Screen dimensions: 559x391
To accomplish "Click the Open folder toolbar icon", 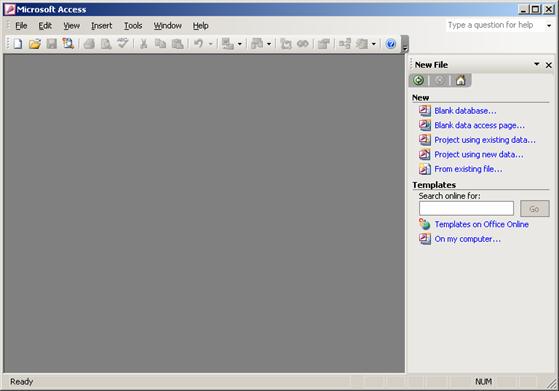I will coord(35,44).
